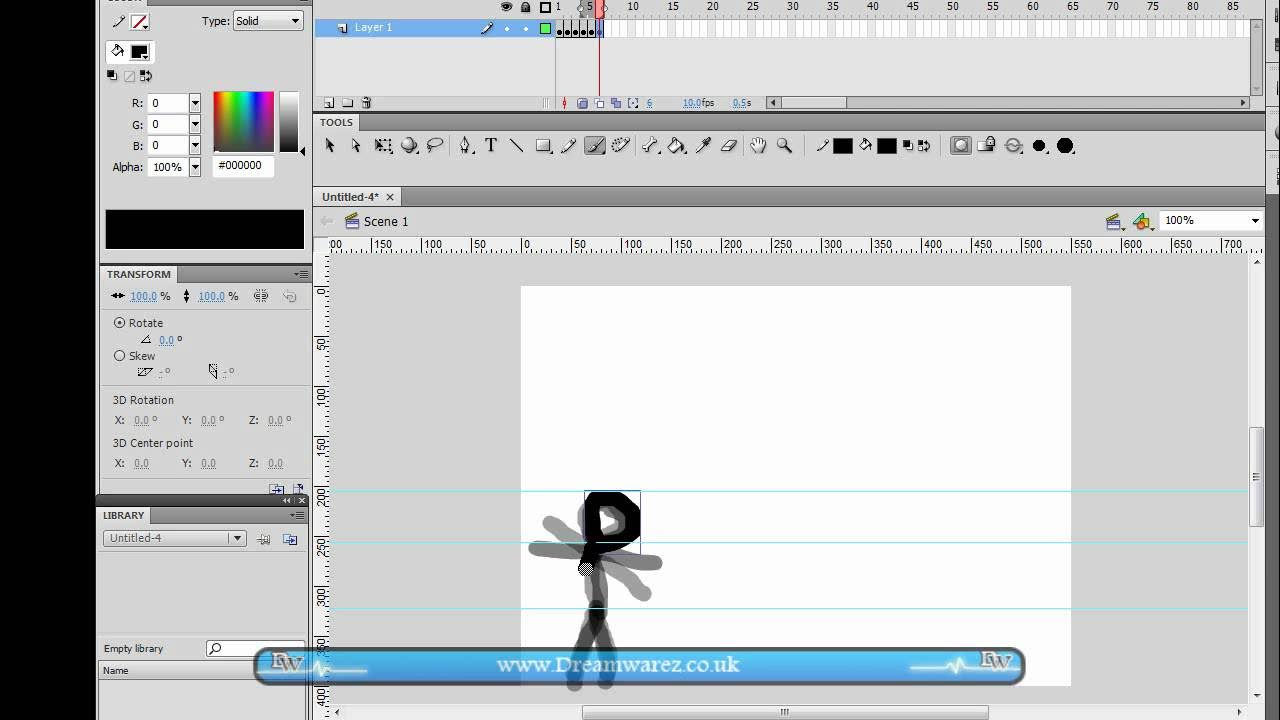This screenshot has height=720, width=1280.
Task: Toggle Object Drawing mode button
Action: [x=960, y=146]
